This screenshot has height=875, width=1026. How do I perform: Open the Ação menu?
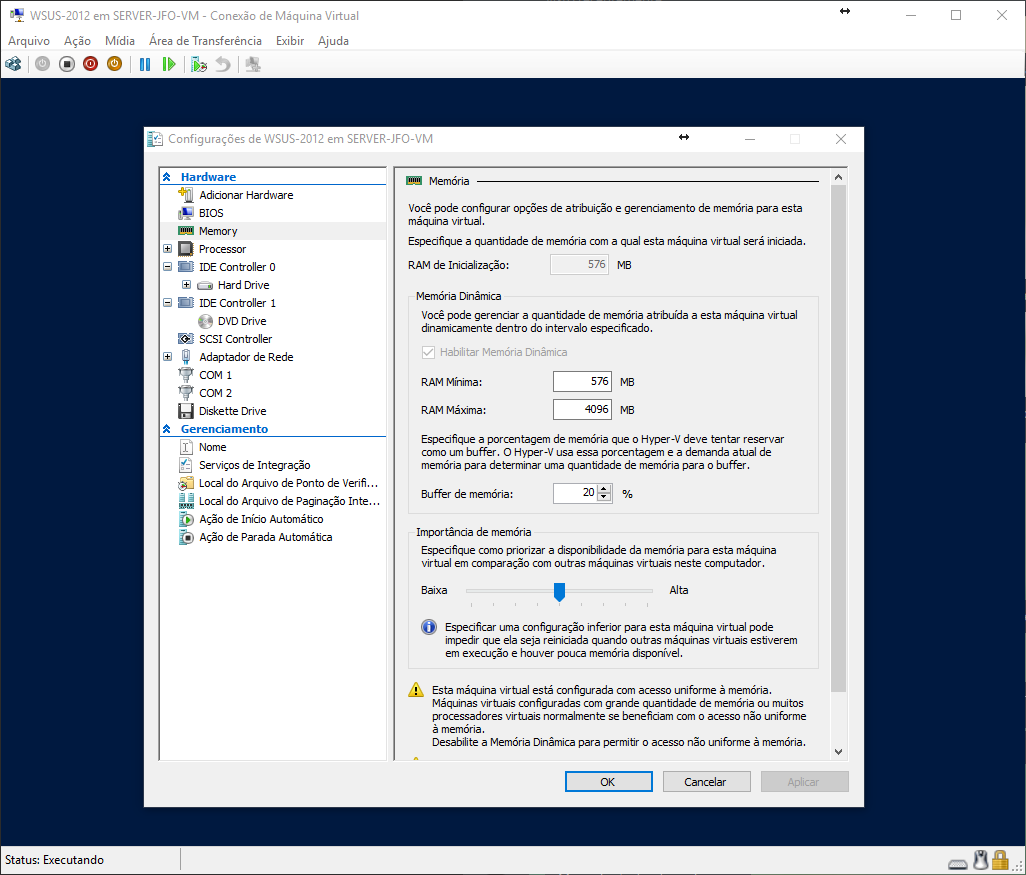point(77,41)
